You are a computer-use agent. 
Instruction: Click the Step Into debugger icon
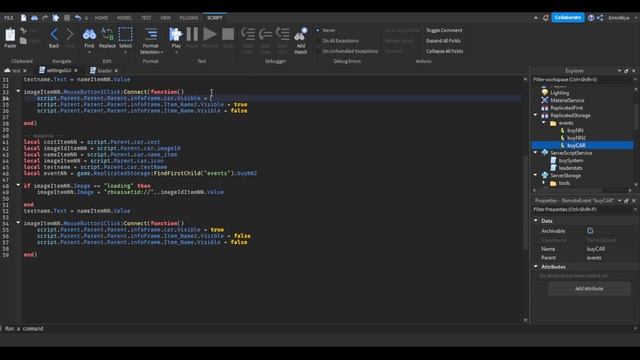248,34
